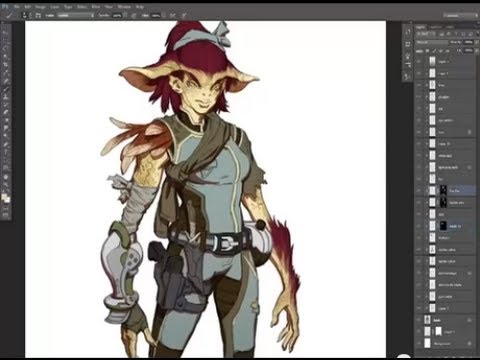Open the Filter menu
This screenshot has width=480, height=360.
tap(96, 6)
